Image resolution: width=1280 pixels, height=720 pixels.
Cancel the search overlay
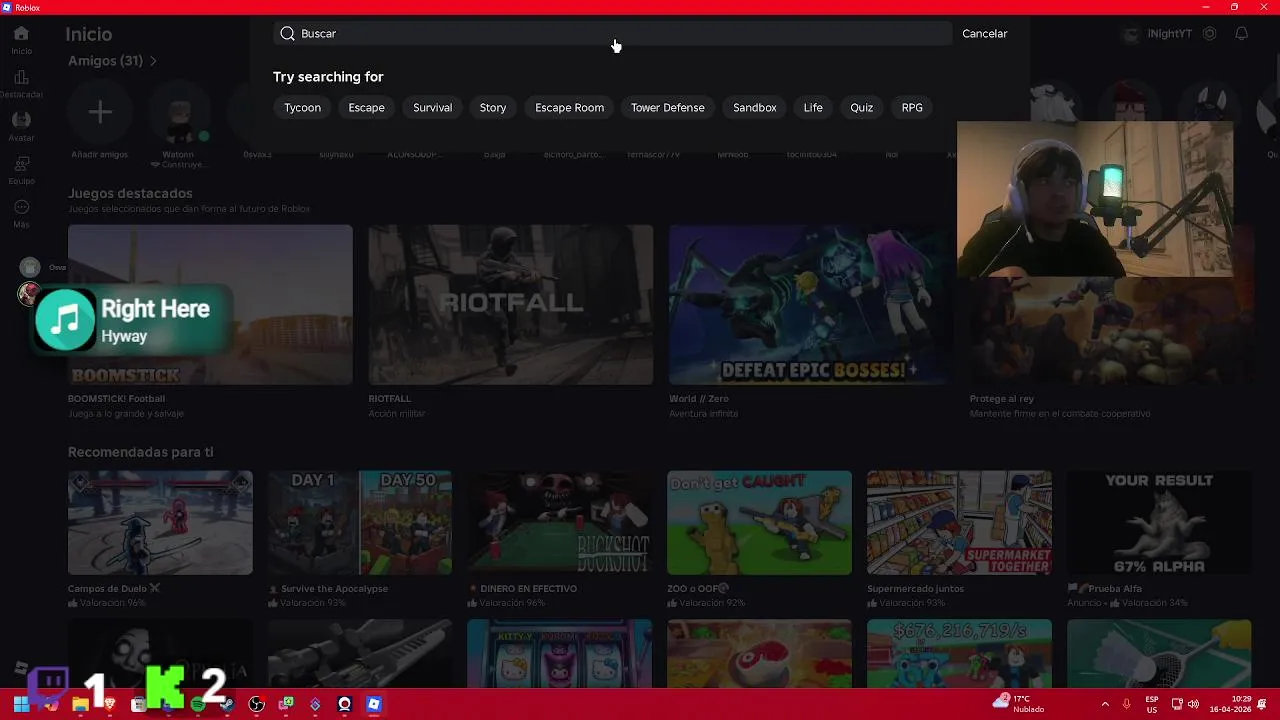point(984,33)
